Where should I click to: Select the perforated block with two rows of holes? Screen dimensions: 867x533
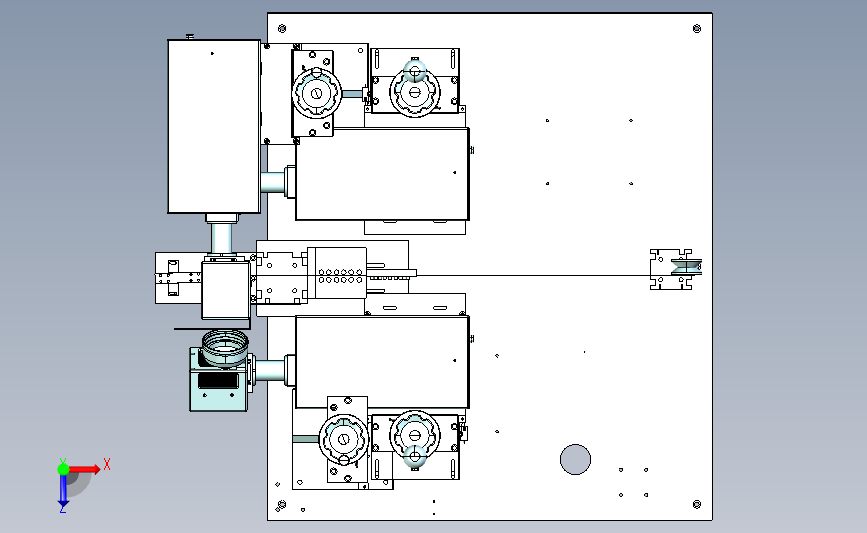tap(337, 273)
